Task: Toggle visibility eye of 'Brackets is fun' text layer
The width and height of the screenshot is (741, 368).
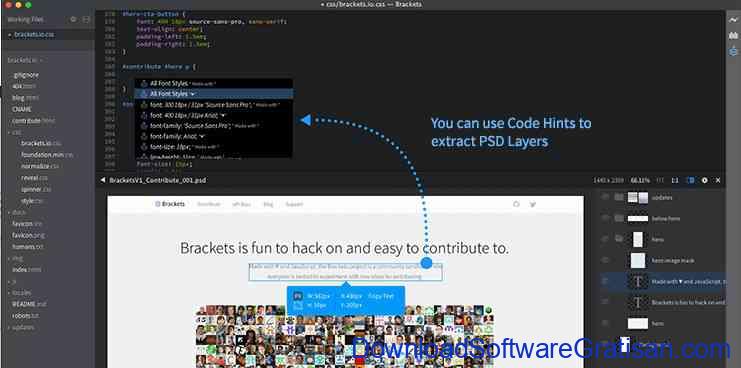Action: point(604,302)
